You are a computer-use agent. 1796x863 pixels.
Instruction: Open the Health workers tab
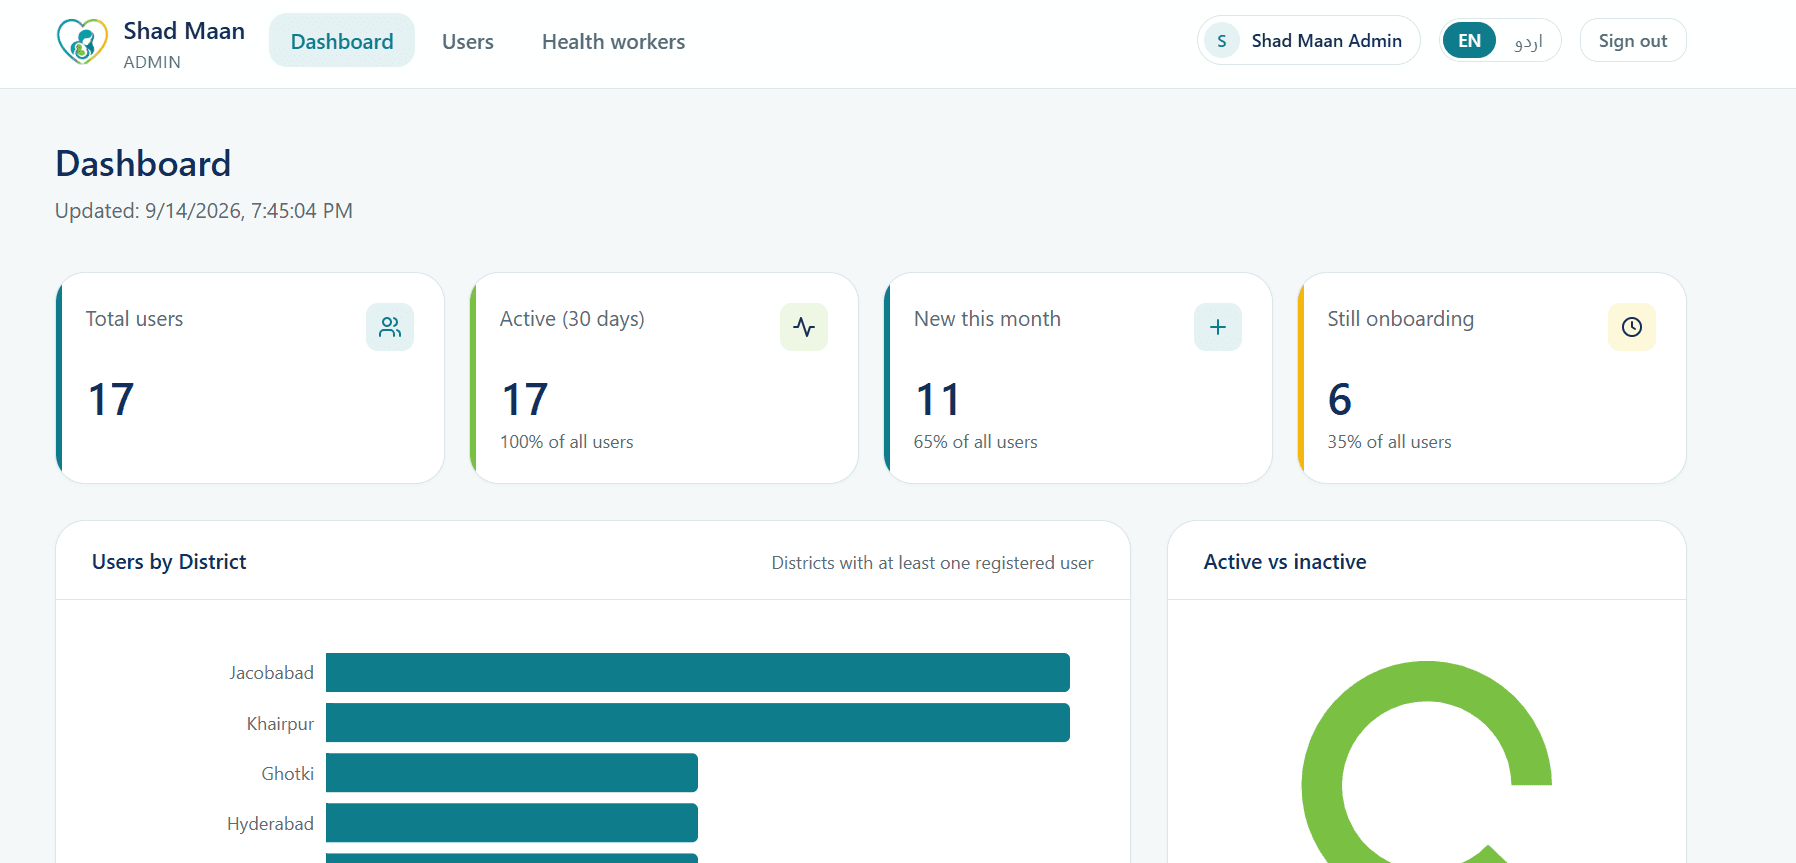point(614,41)
